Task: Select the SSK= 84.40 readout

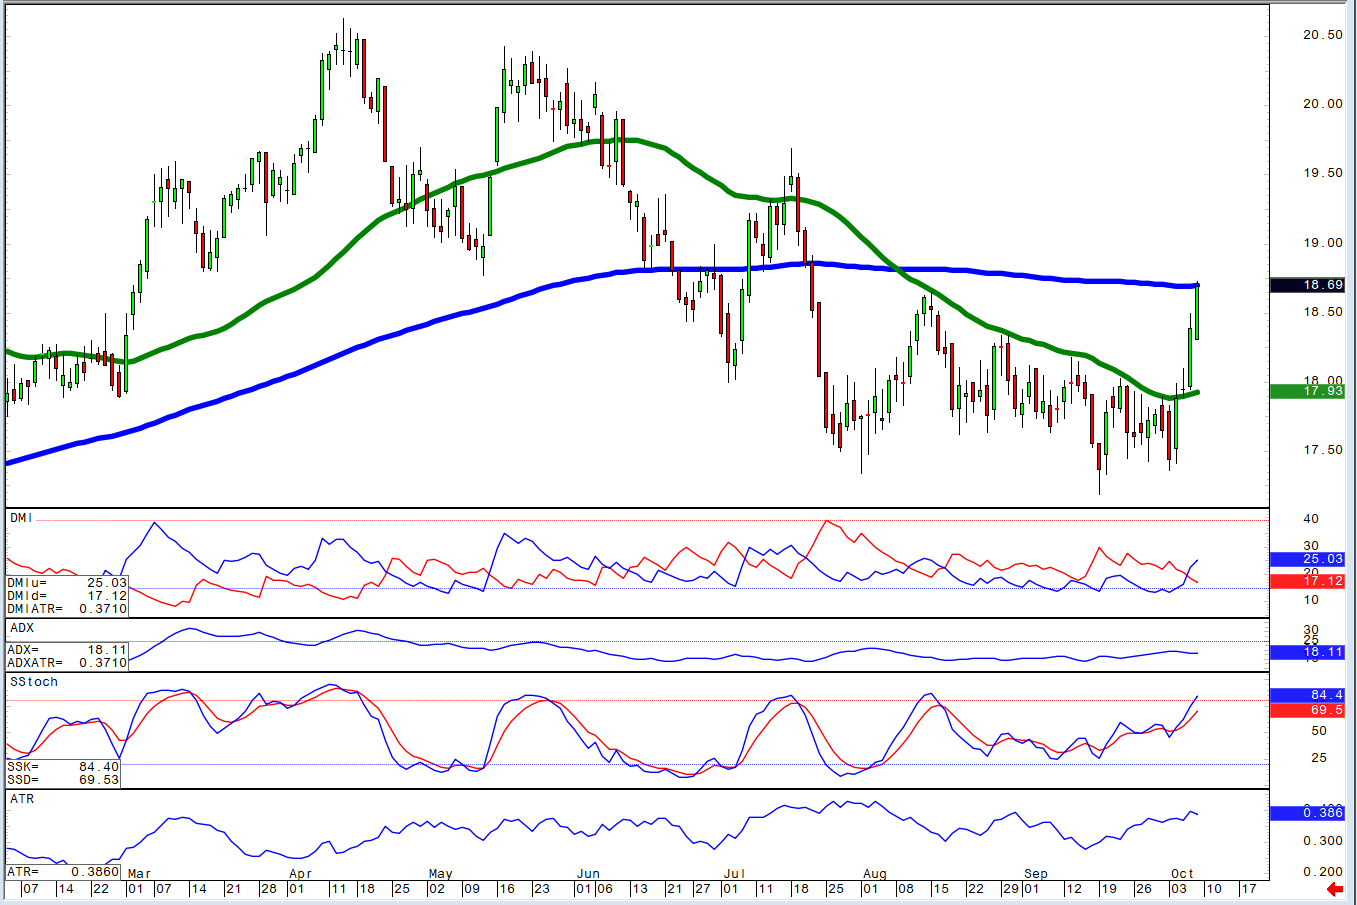Action: click(63, 767)
